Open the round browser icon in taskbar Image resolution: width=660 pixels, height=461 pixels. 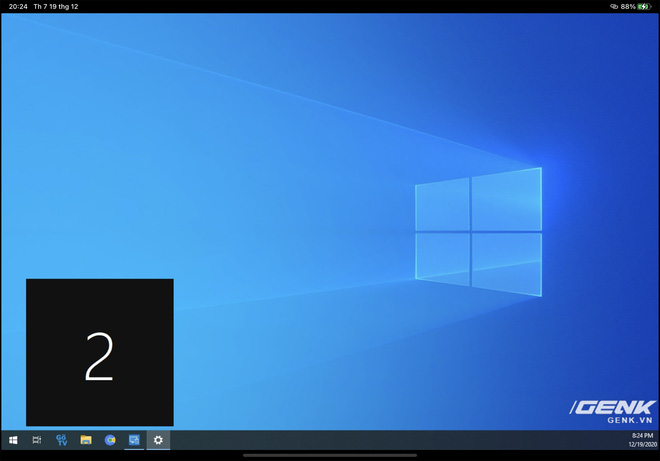click(x=110, y=440)
